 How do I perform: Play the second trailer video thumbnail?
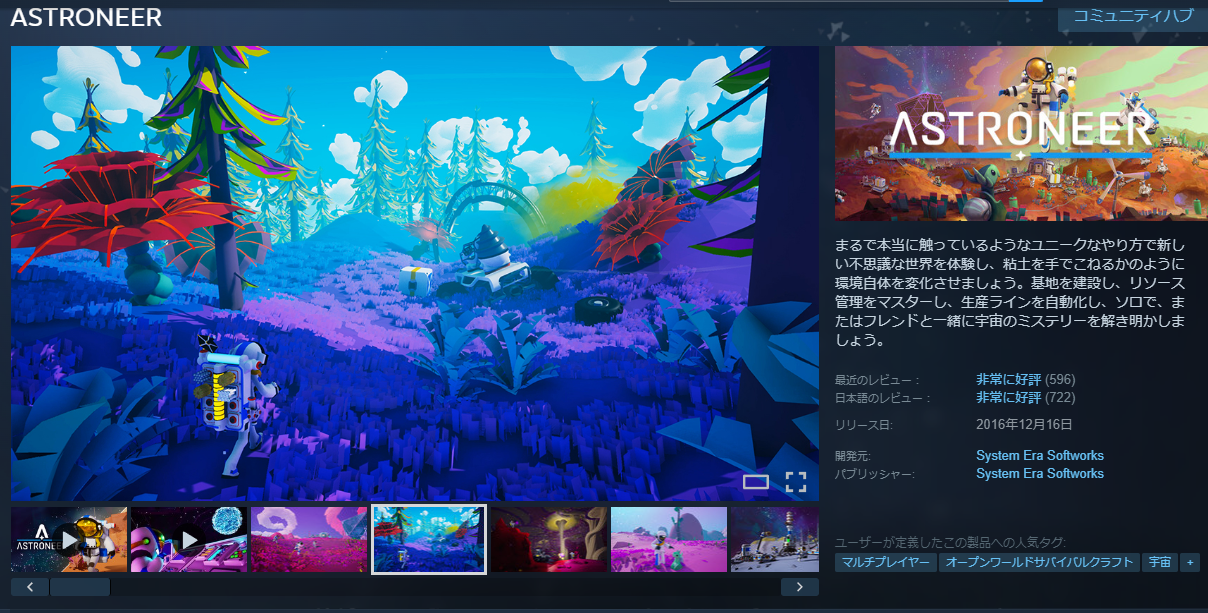189,540
